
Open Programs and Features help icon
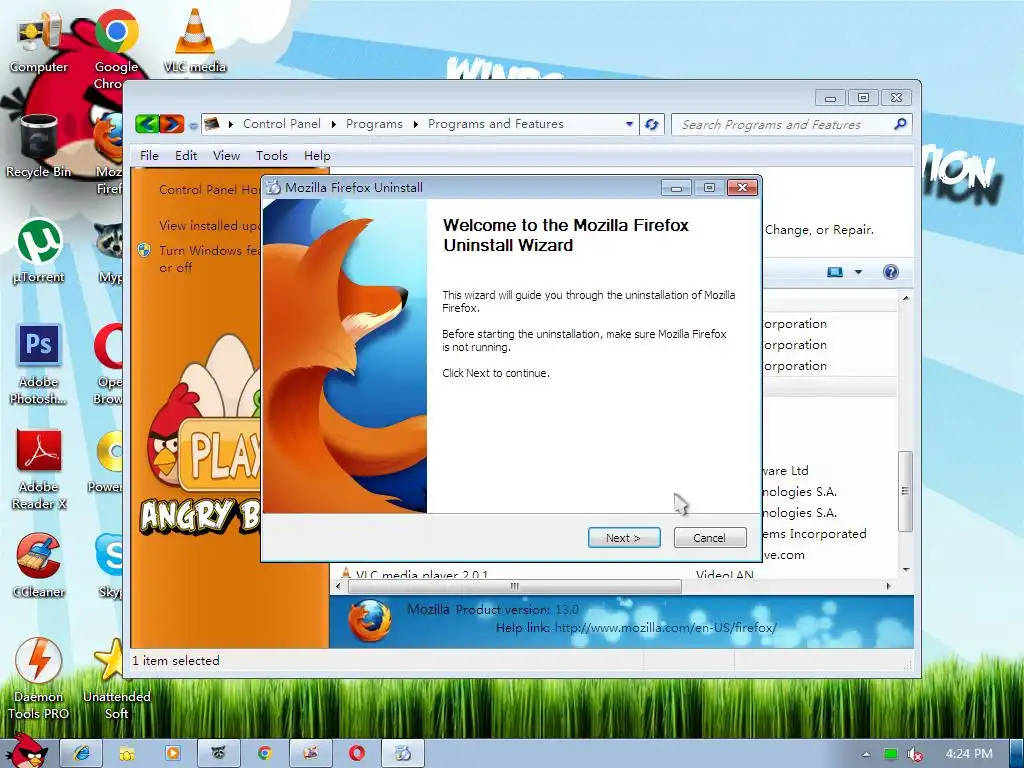tap(890, 272)
